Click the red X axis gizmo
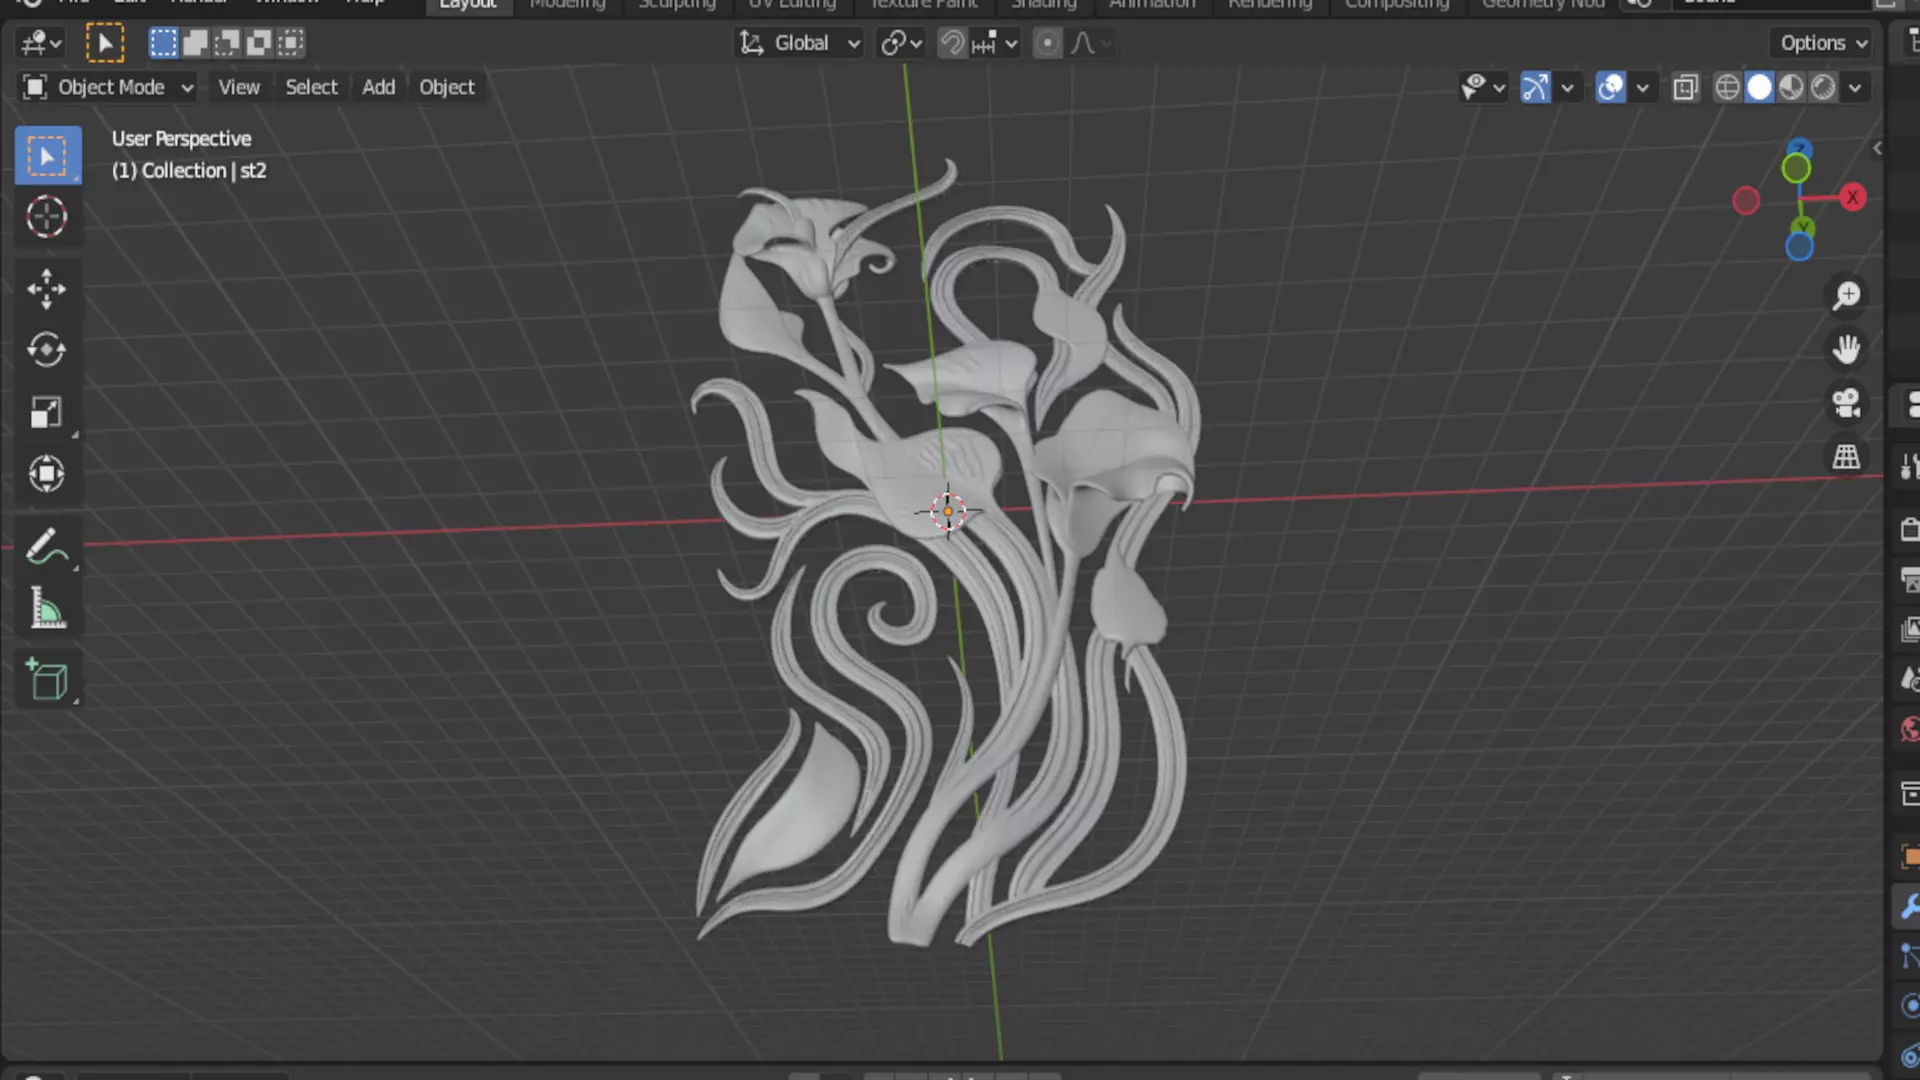This screenshot has width=1920, height=1080. click(x=1852, y=197)
